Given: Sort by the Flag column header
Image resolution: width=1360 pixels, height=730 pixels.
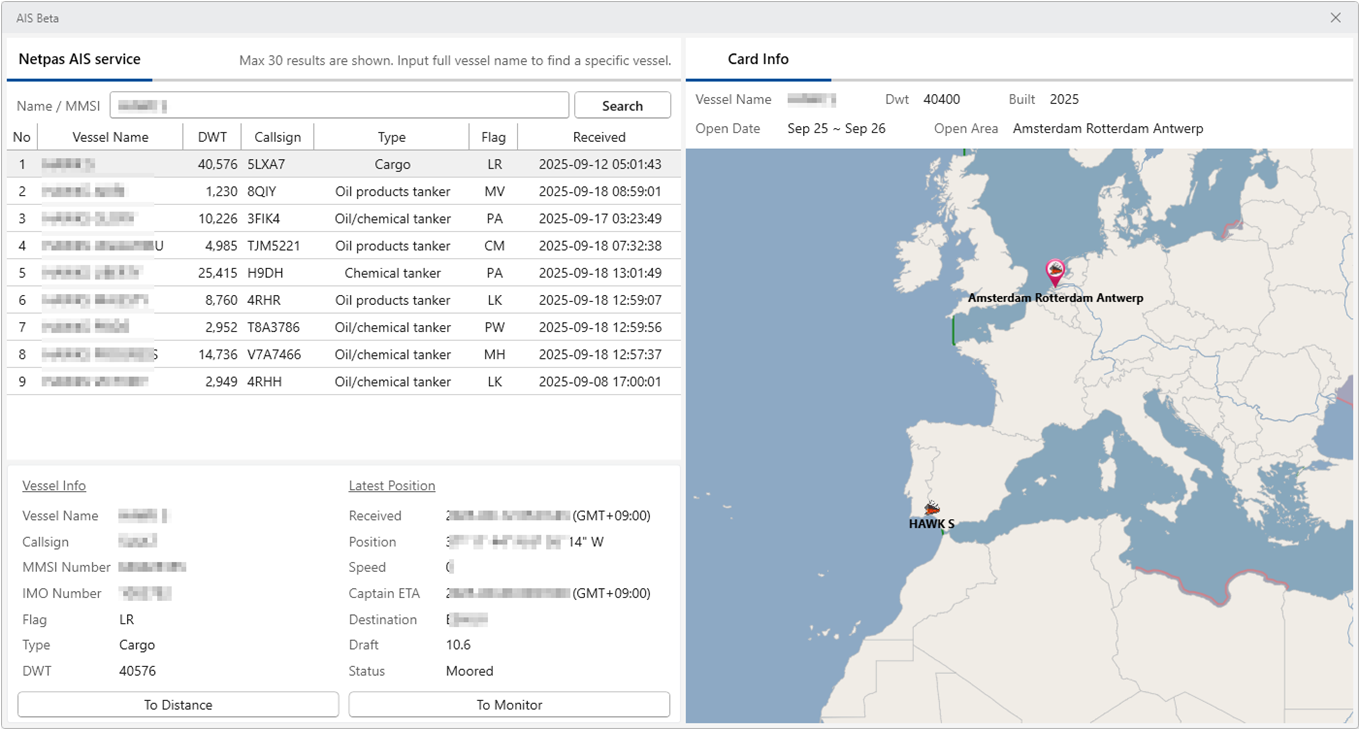Looking at the screenshot, I should coord(493,137).
